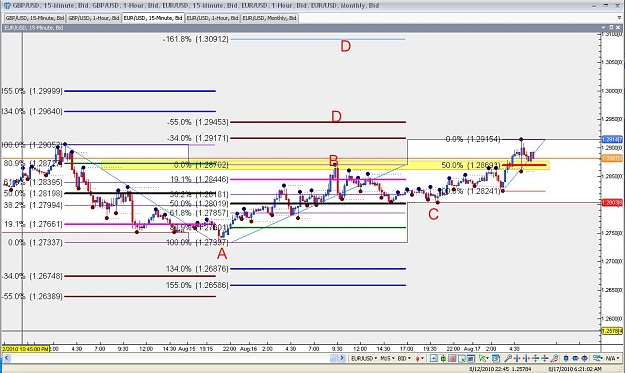Switch to GBP/USD, 15-Minute, Bid tab
The width and height of the screenshot is (625, 373).
(x=35, y=18)
